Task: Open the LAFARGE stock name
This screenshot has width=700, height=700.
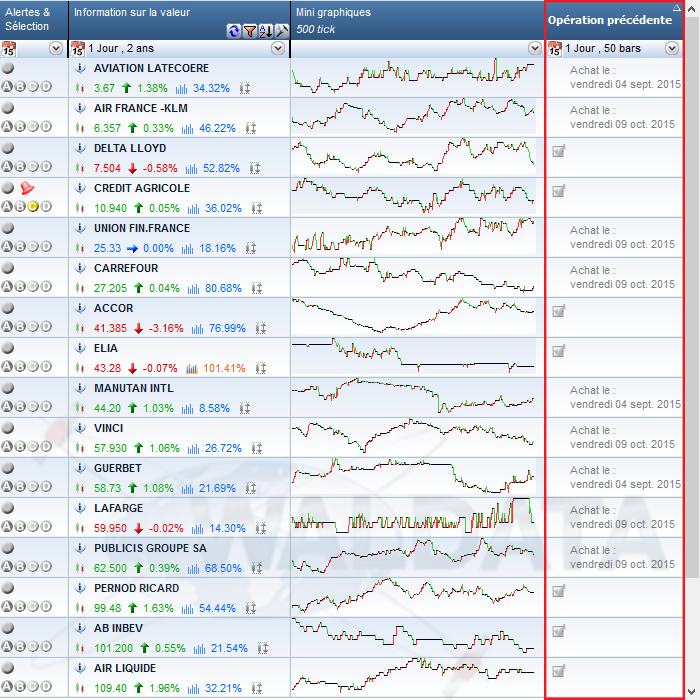Action: pos(118,508)
